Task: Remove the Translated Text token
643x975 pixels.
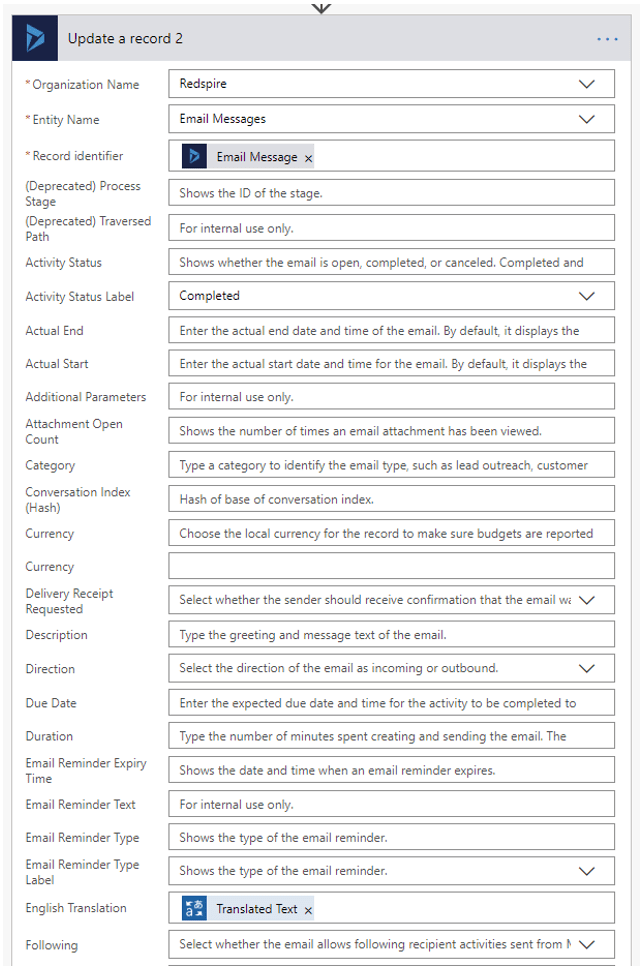Action: [x=308, y=910]
